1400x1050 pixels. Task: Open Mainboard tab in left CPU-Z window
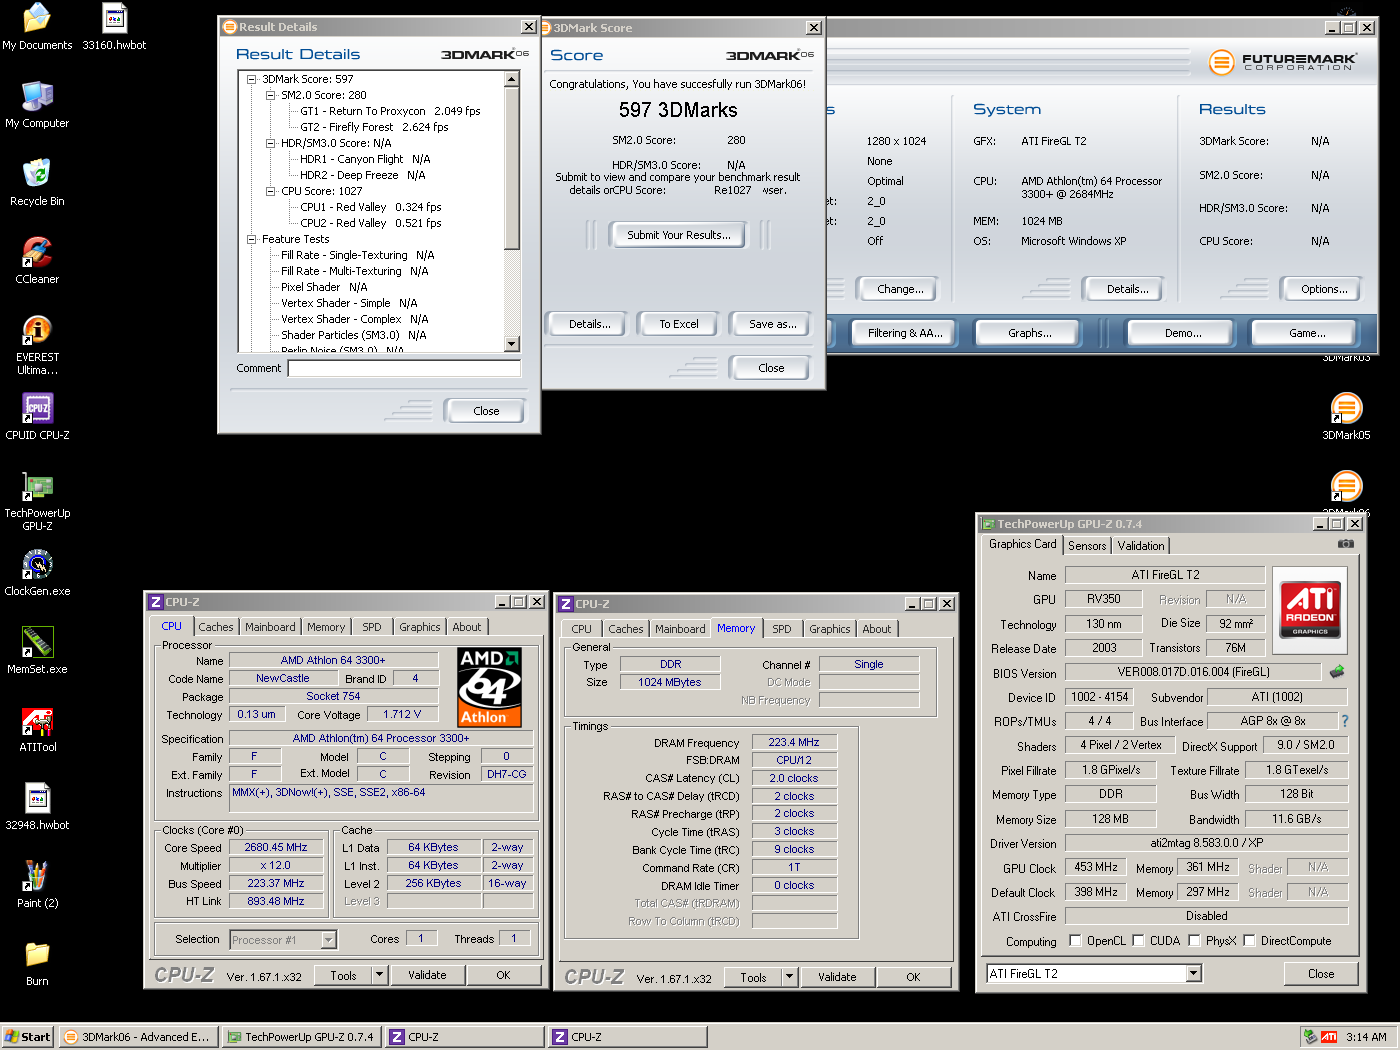270,627
